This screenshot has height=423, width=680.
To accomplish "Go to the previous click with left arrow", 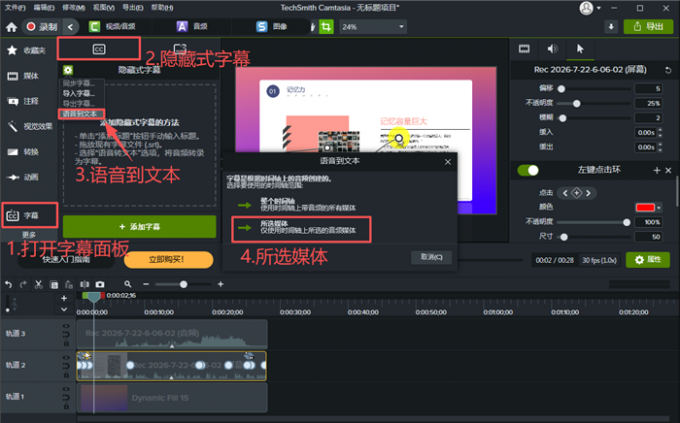I will (x=565, y=193).
